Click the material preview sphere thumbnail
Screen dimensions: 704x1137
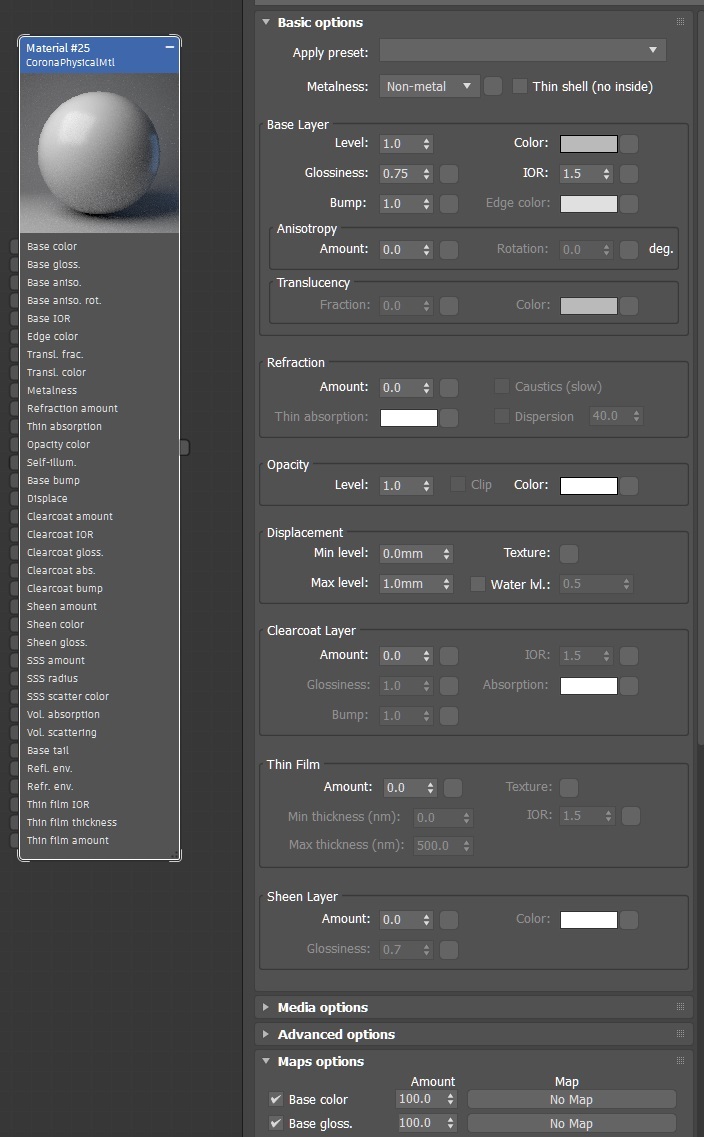click(99, 152)
